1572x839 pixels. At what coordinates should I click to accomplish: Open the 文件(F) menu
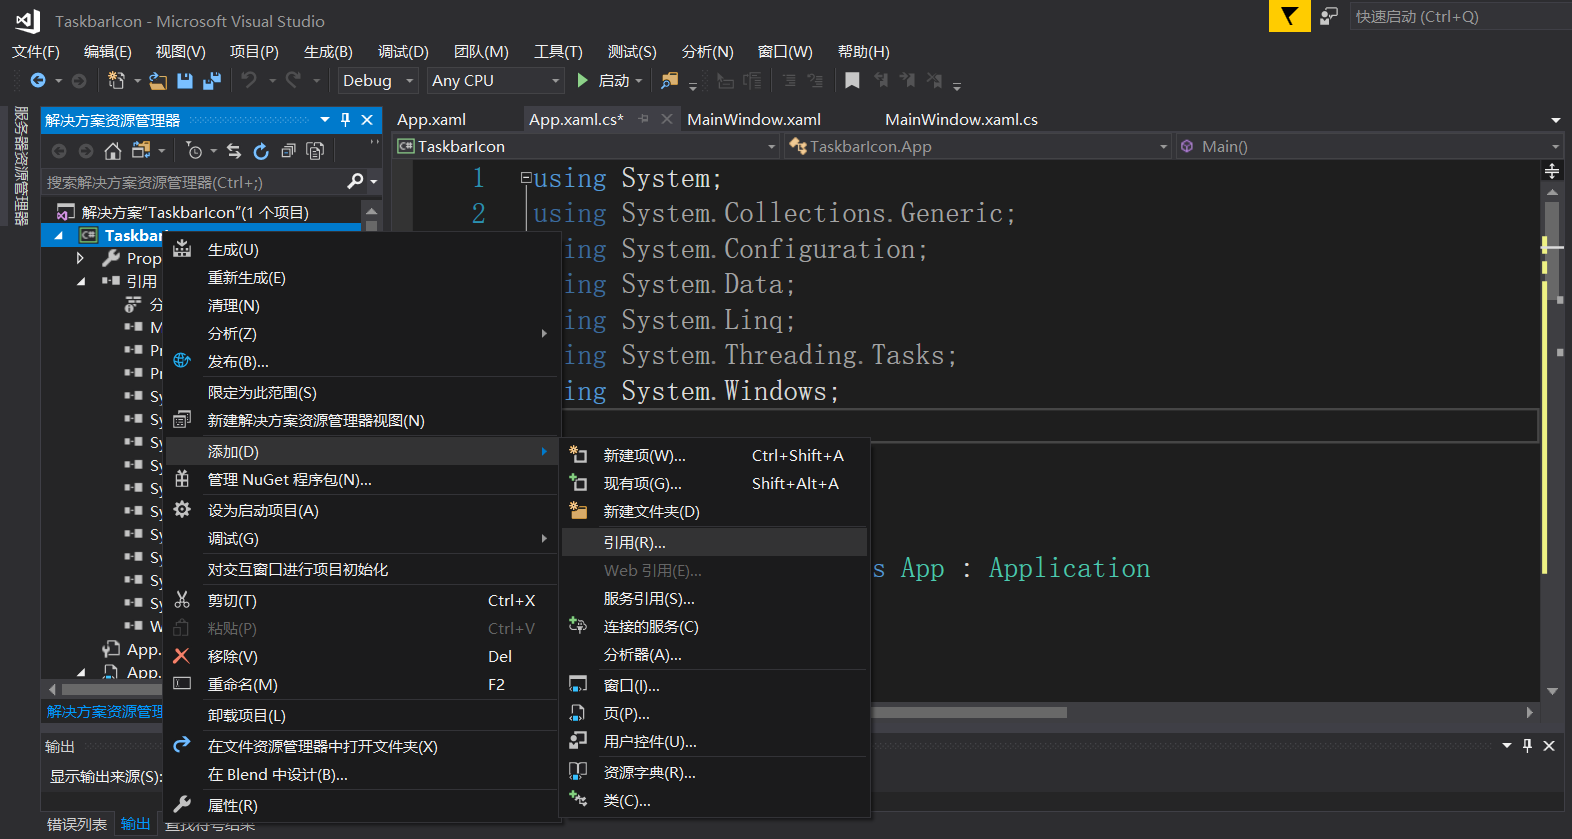pyautogui.click(x=36, y=52)
